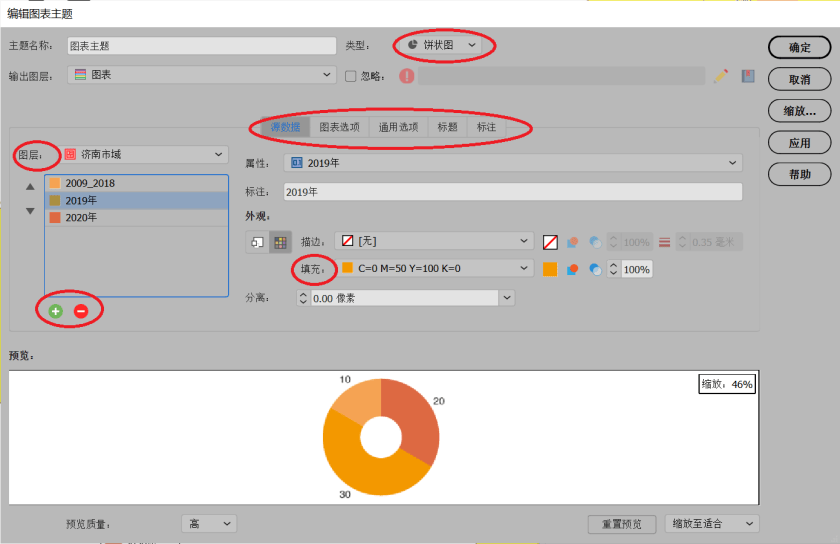Open the 填充 color dropdown
This screenshot has width=840, height=544.
(x=435, y=268)
